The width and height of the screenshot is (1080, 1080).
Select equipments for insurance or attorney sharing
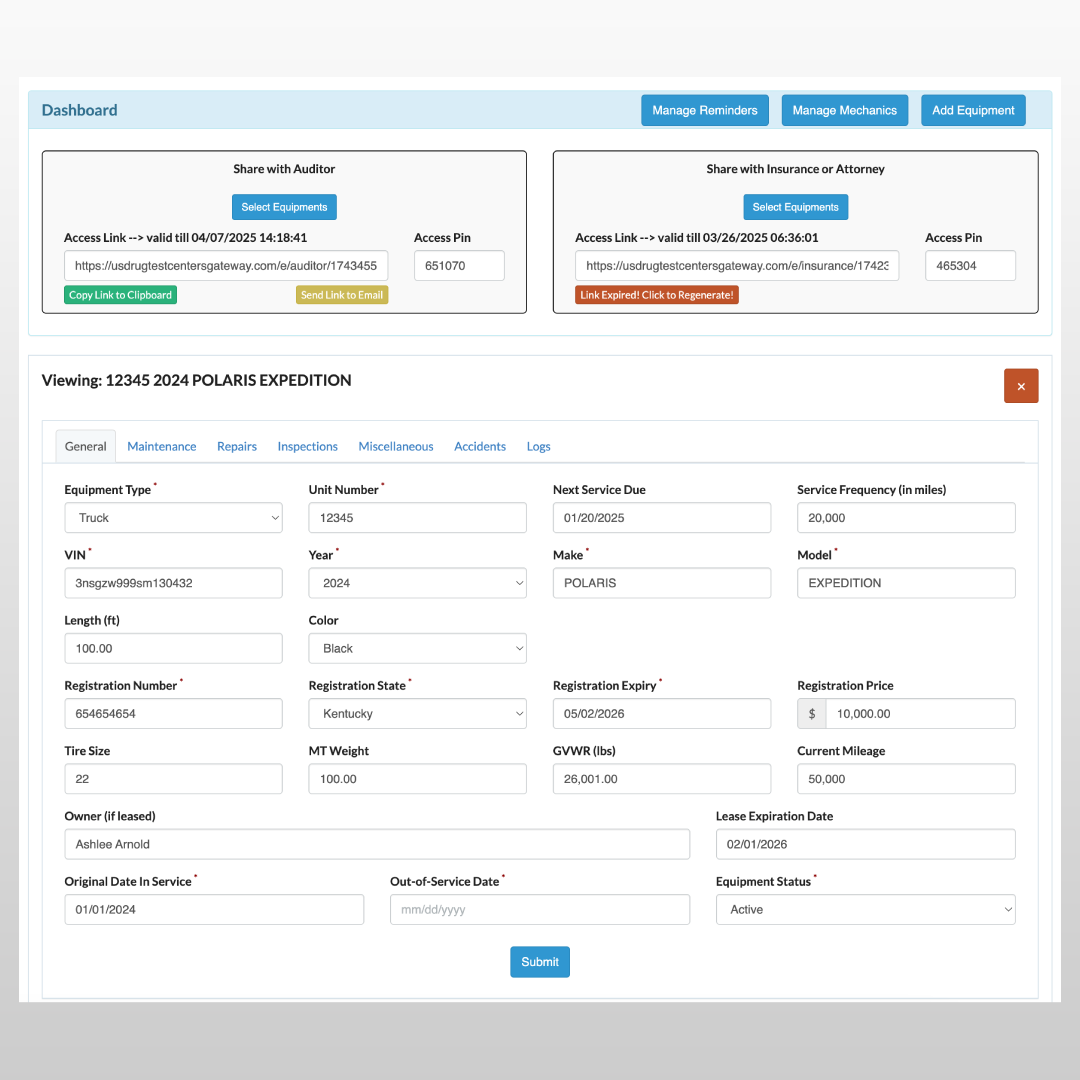coord(795,207)
